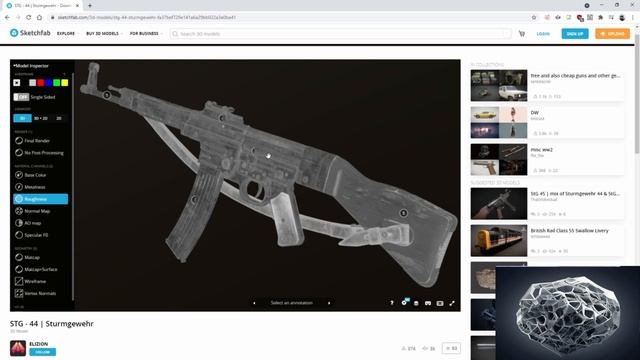
Task: Pick the blue wireframe color swatch
Action: 49,83
